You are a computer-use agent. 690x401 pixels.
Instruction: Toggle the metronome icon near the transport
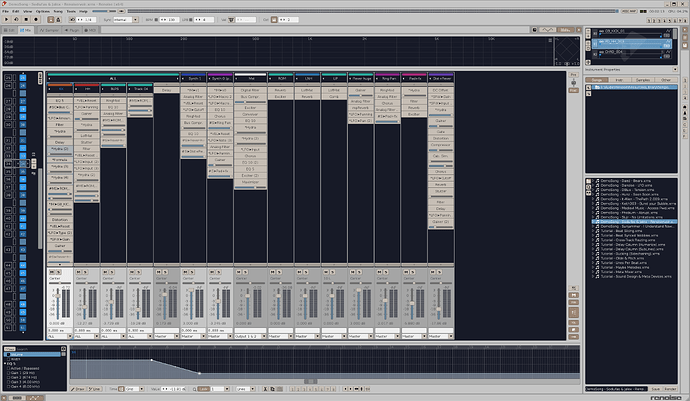58,19
